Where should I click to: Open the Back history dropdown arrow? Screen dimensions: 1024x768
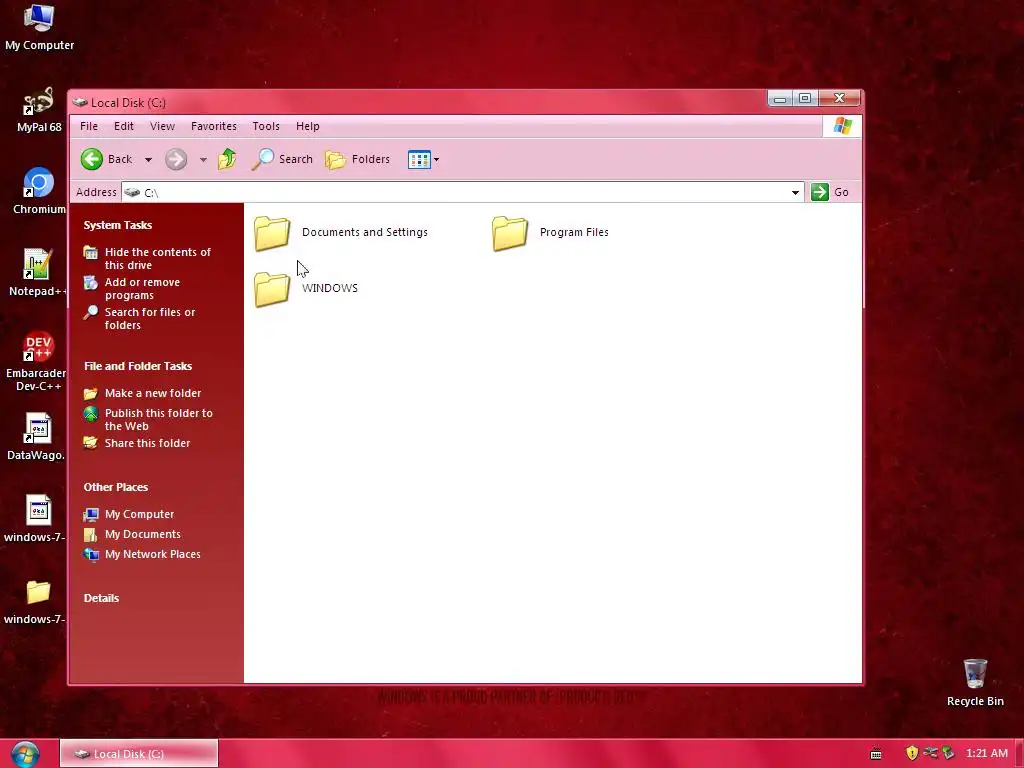(x=148, y=159)
